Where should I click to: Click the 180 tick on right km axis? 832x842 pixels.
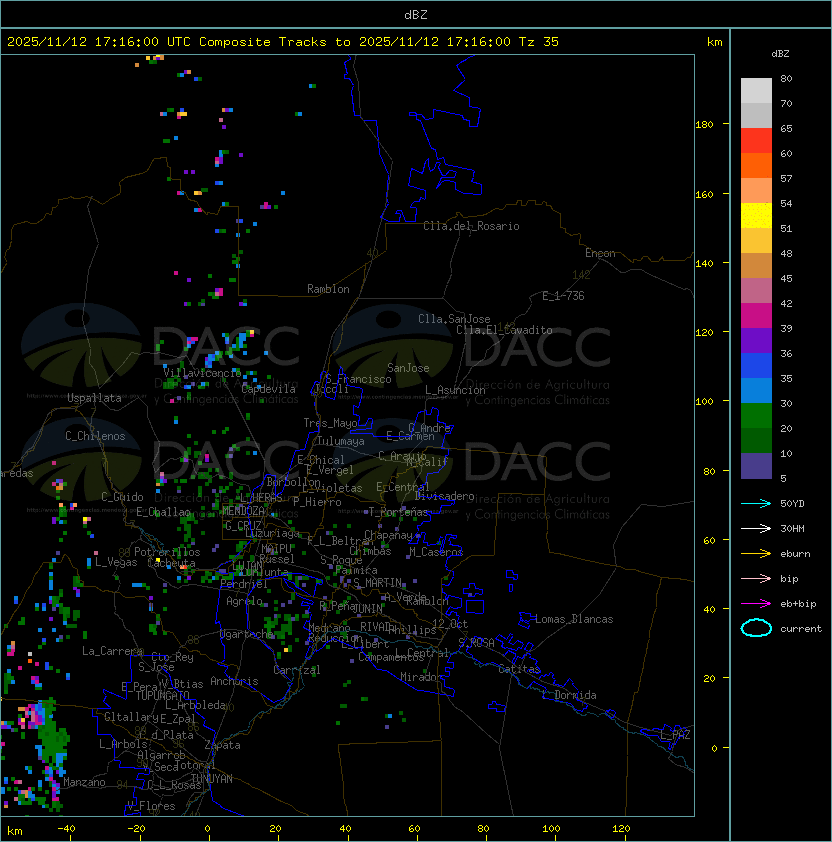(704, 124)
